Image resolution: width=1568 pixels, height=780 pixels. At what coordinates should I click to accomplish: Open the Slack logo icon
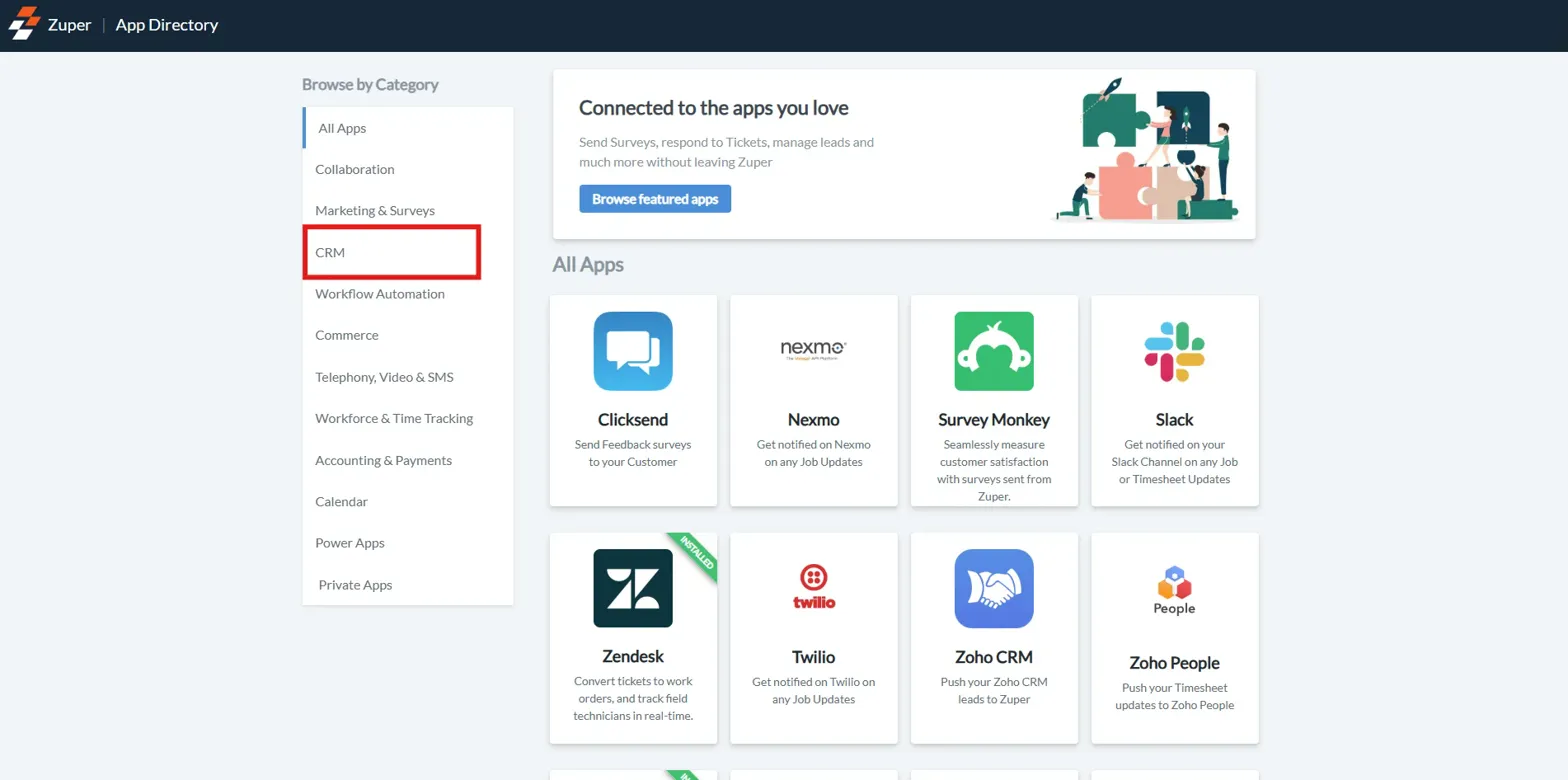tap(1174, 351)
